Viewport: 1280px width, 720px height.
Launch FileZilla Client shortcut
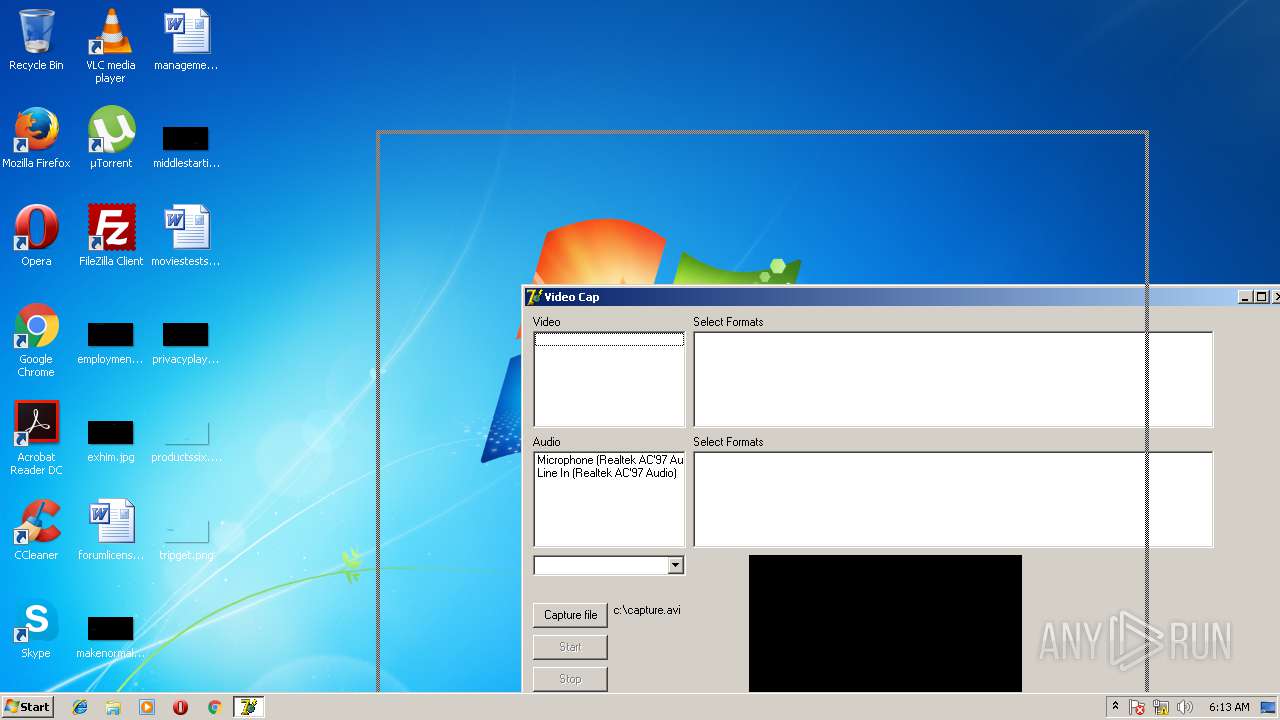point(110,236)
